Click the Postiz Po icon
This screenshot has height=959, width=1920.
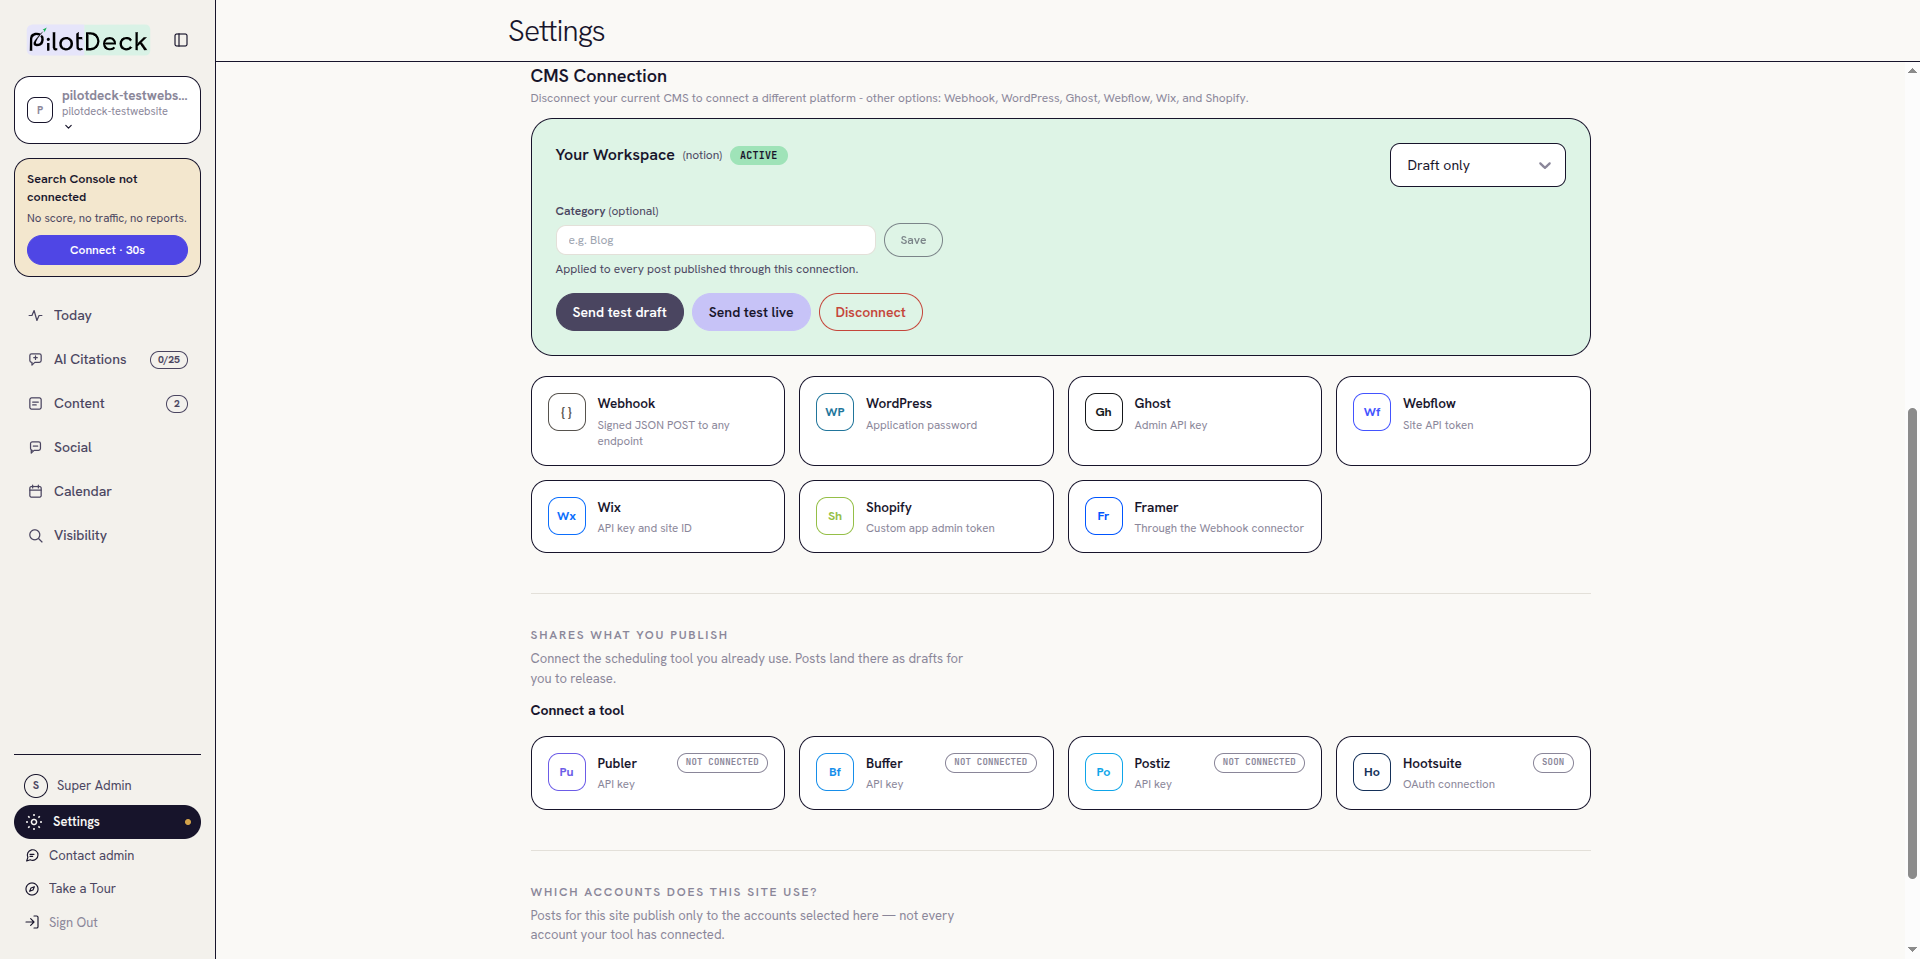click(1104, 772)
